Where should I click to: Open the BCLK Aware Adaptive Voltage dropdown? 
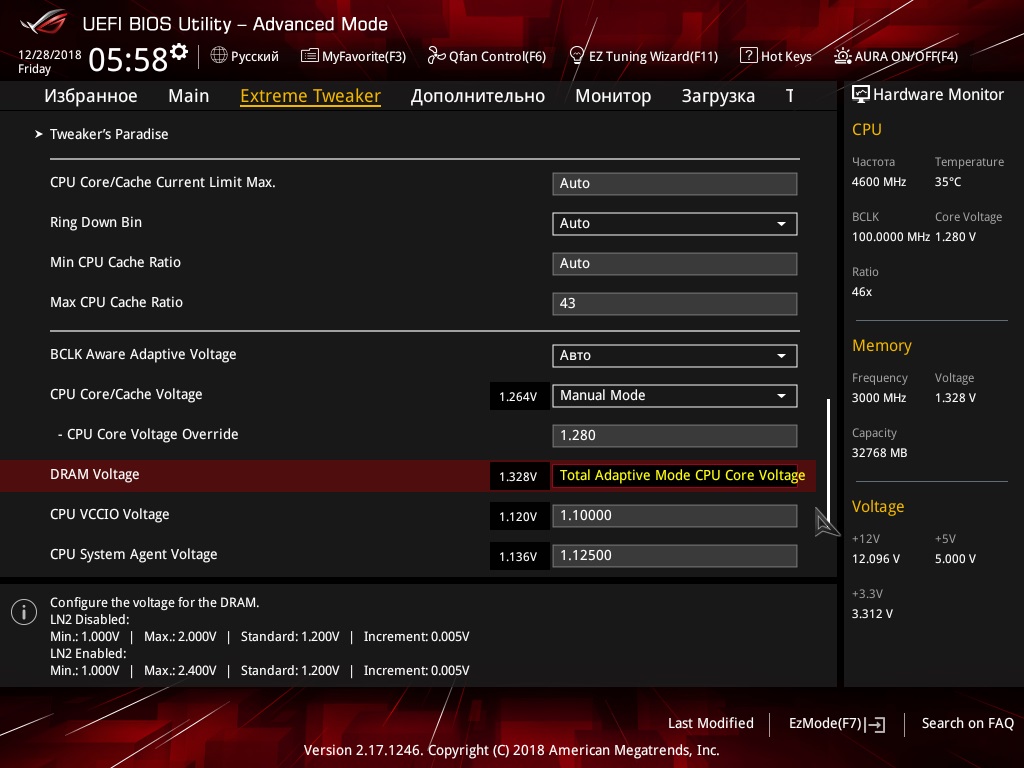tap(675, 356)
